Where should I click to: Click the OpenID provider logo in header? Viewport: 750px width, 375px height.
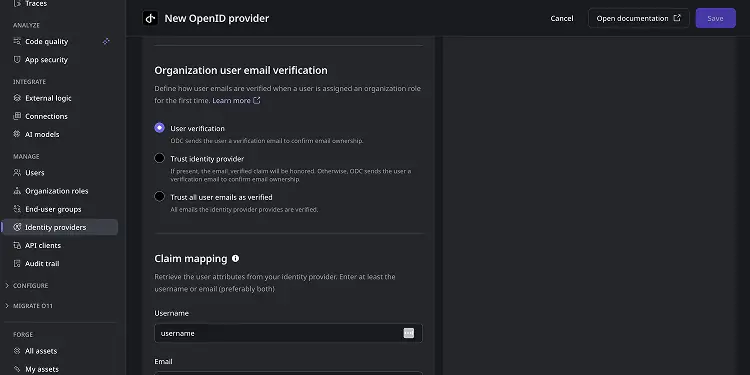tap(150, 18)
